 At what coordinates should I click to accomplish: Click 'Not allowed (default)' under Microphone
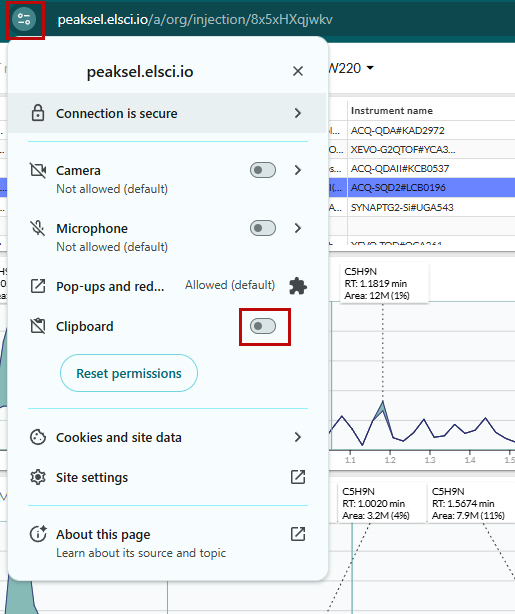click(112, 247)
